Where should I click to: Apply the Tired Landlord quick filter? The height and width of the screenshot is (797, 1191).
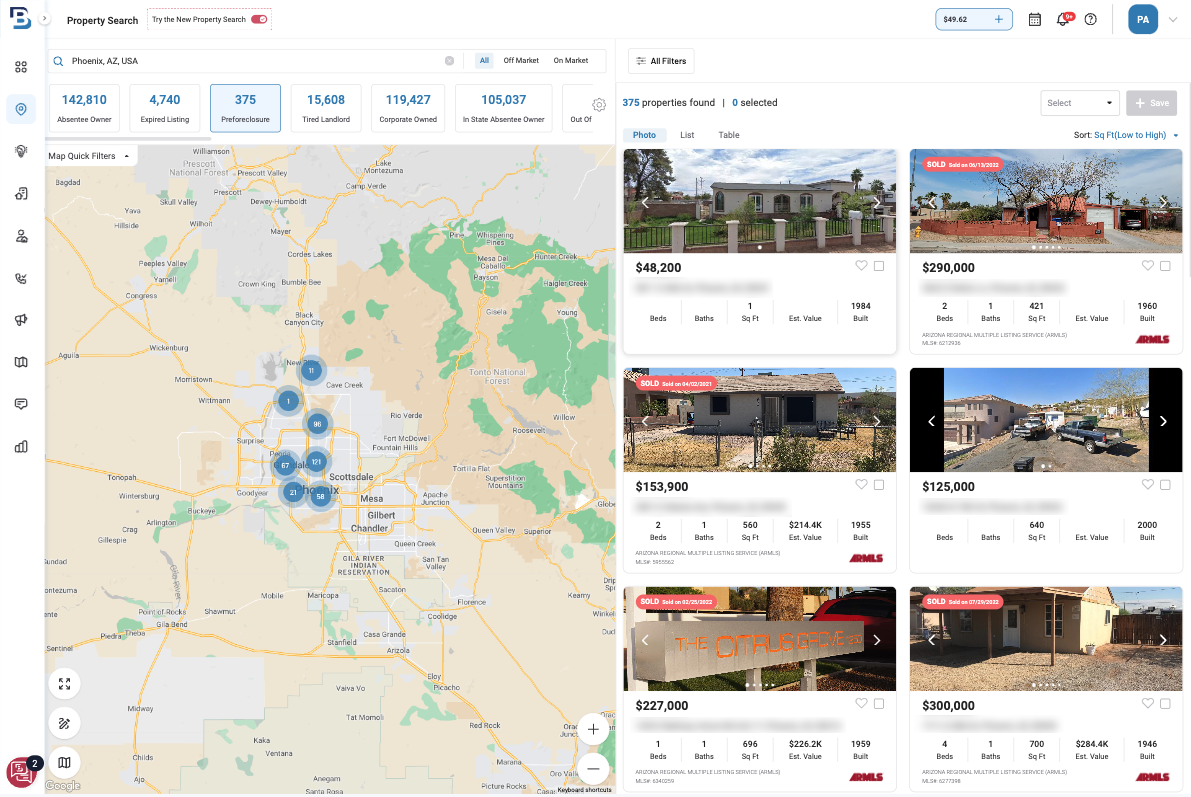click(326, 108)
